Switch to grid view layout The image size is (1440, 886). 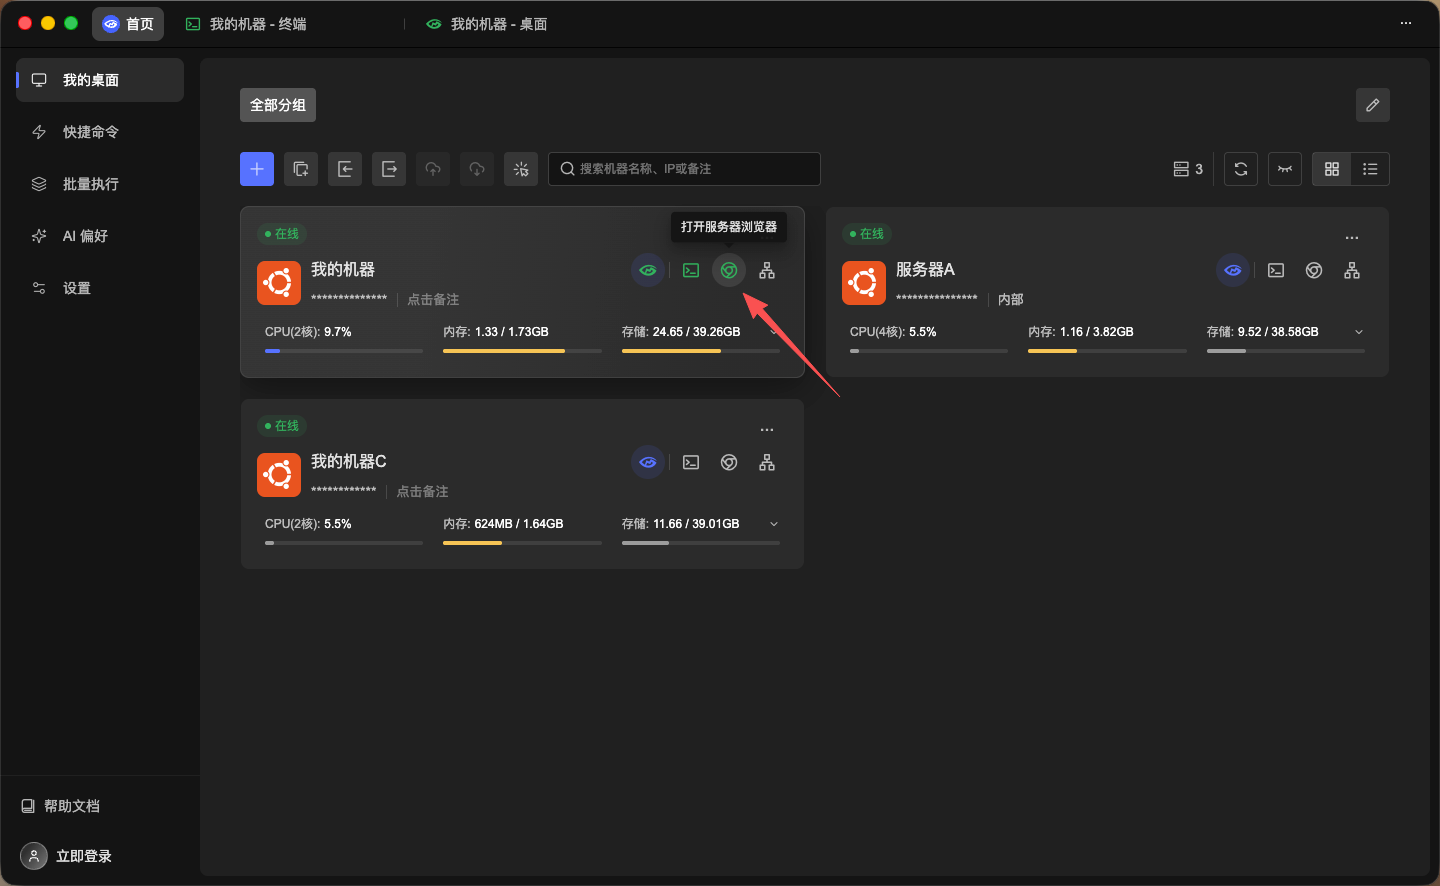(1332, 169)
